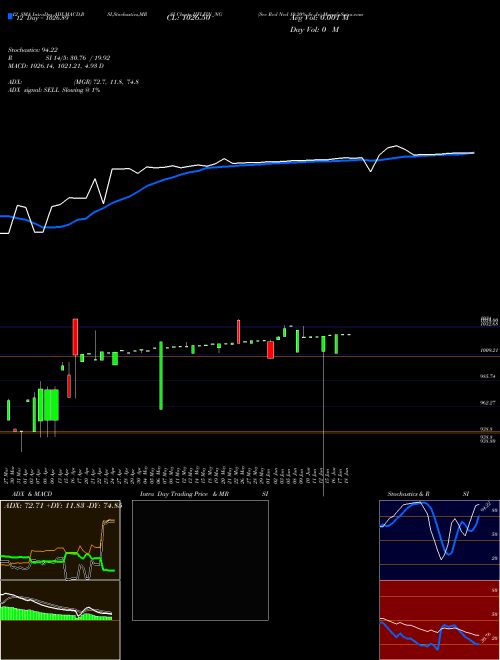Click the 'CL: 1026.50' closing price text
Image resolution: width=500 pixels, height=660 pixels.
click(x=188, y=19)
